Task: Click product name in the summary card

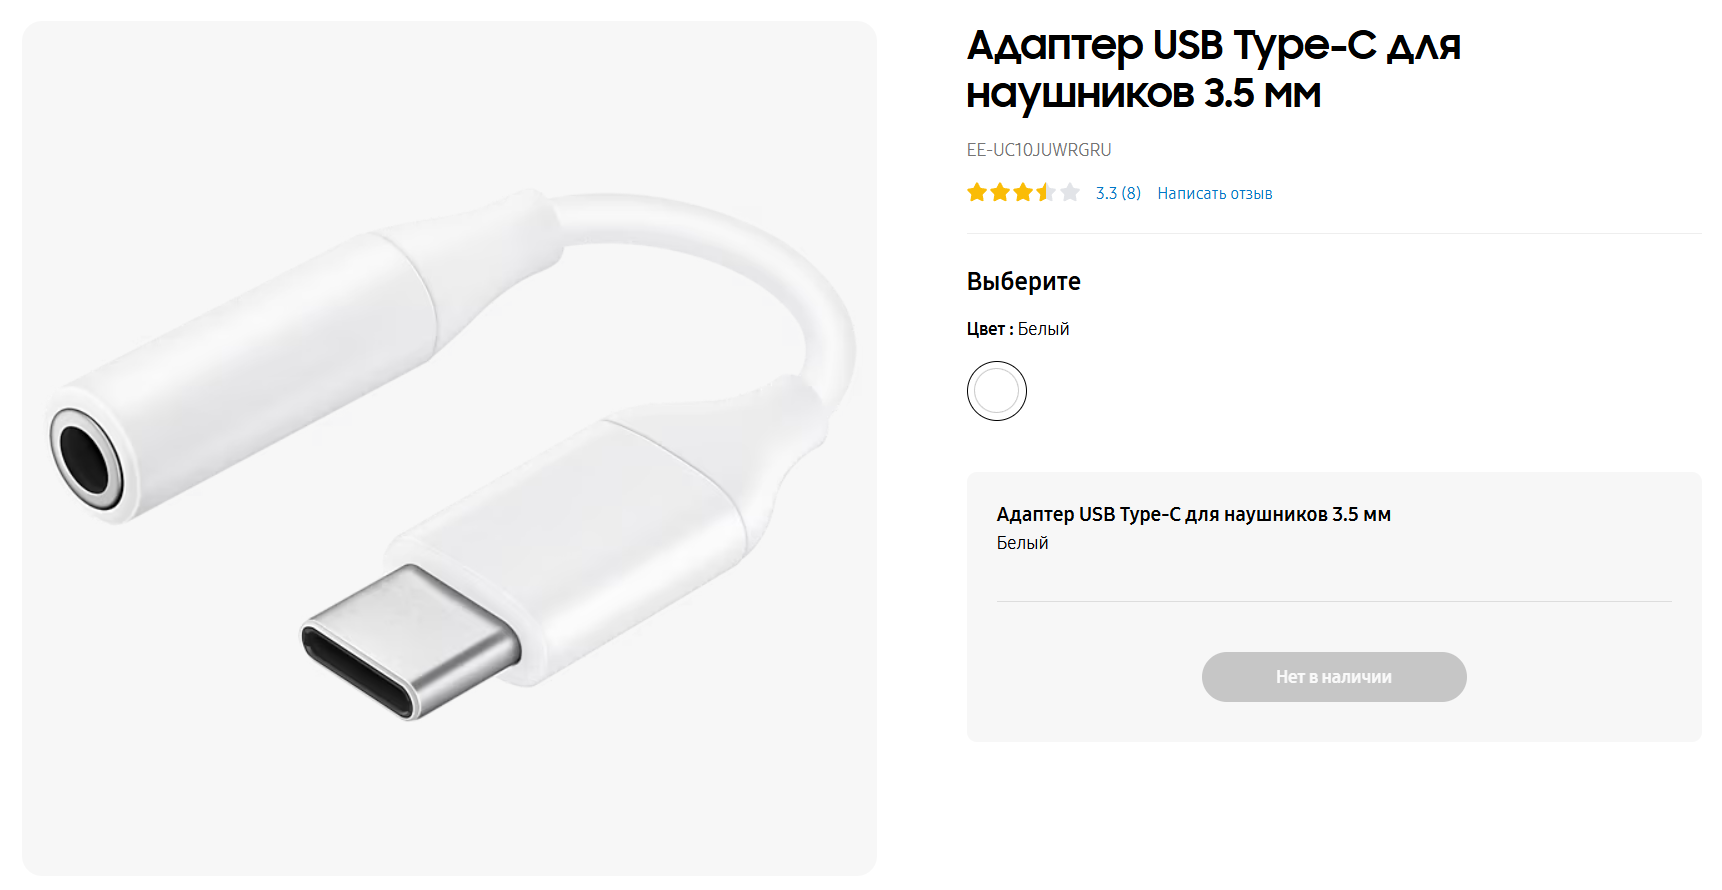Action: point(1194,514)
